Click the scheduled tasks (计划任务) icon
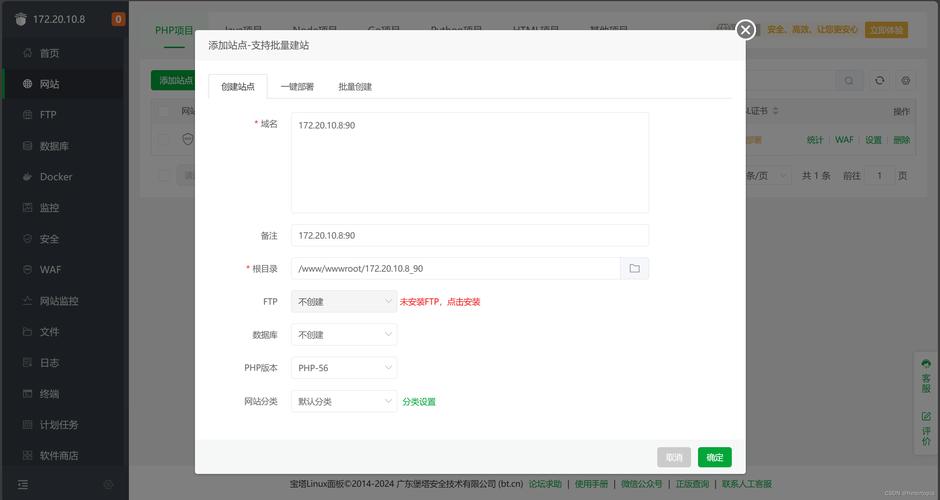This screenshot has height=500, width=940. pyautogui.click(x=27, y=424)
